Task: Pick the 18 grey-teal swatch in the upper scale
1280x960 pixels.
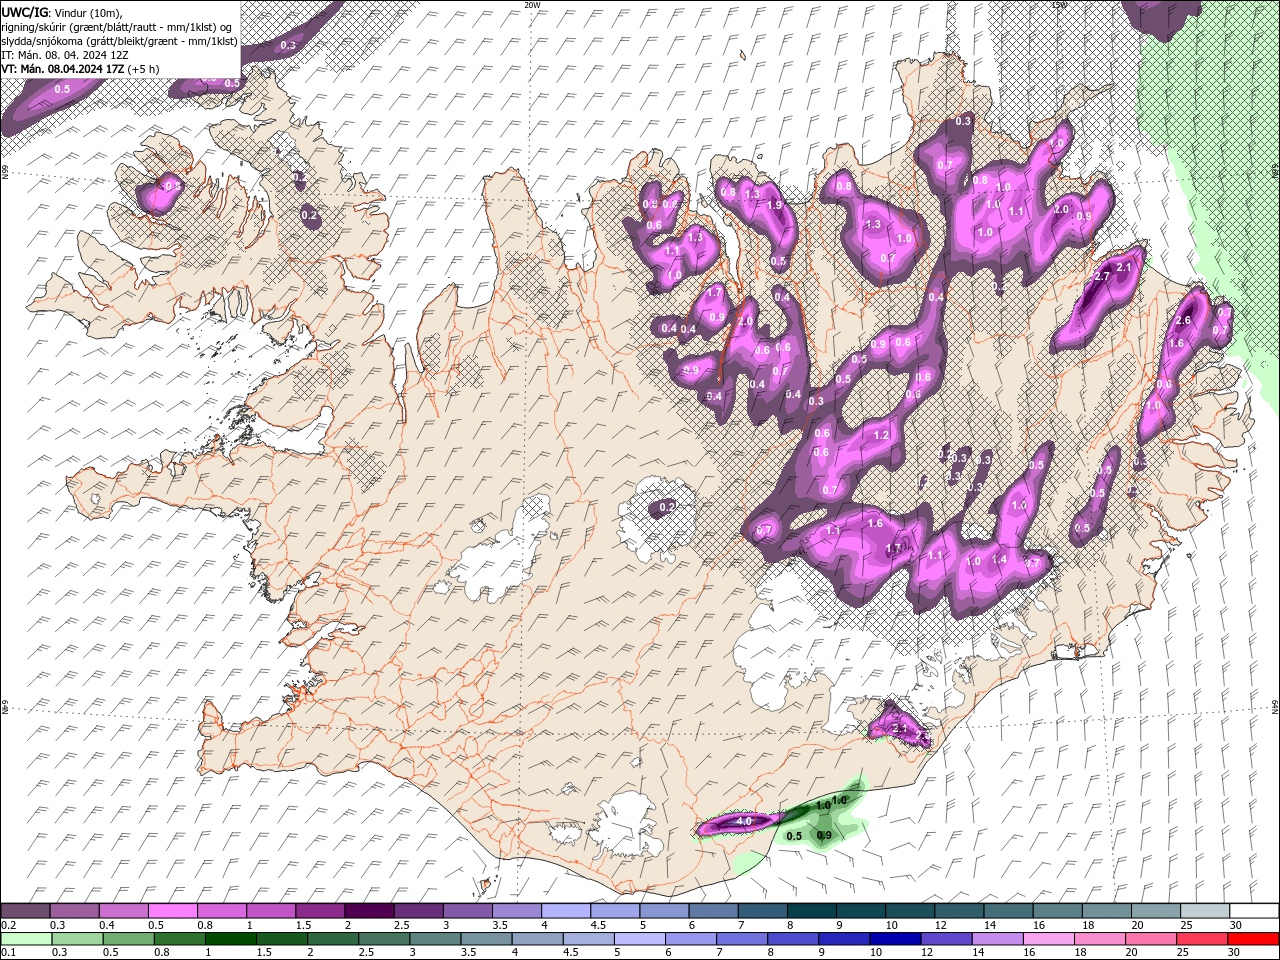Action: point(1107,910)
